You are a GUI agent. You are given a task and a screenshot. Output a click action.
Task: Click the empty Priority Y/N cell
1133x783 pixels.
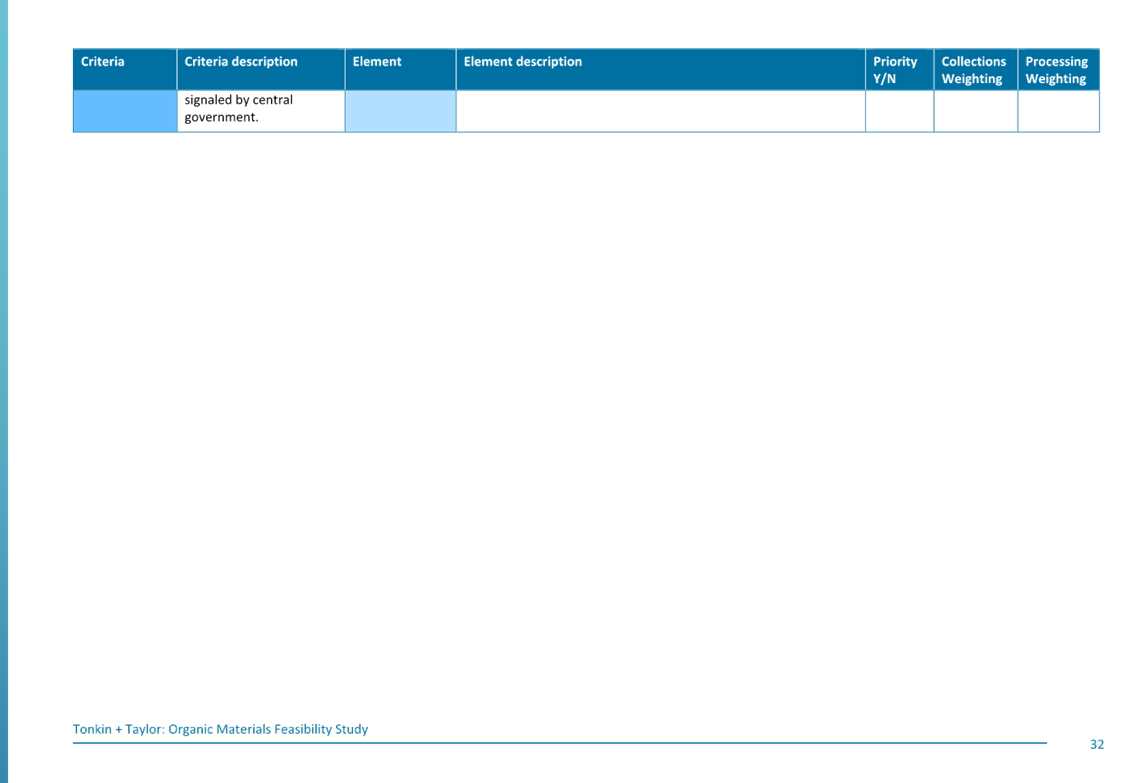898,110
